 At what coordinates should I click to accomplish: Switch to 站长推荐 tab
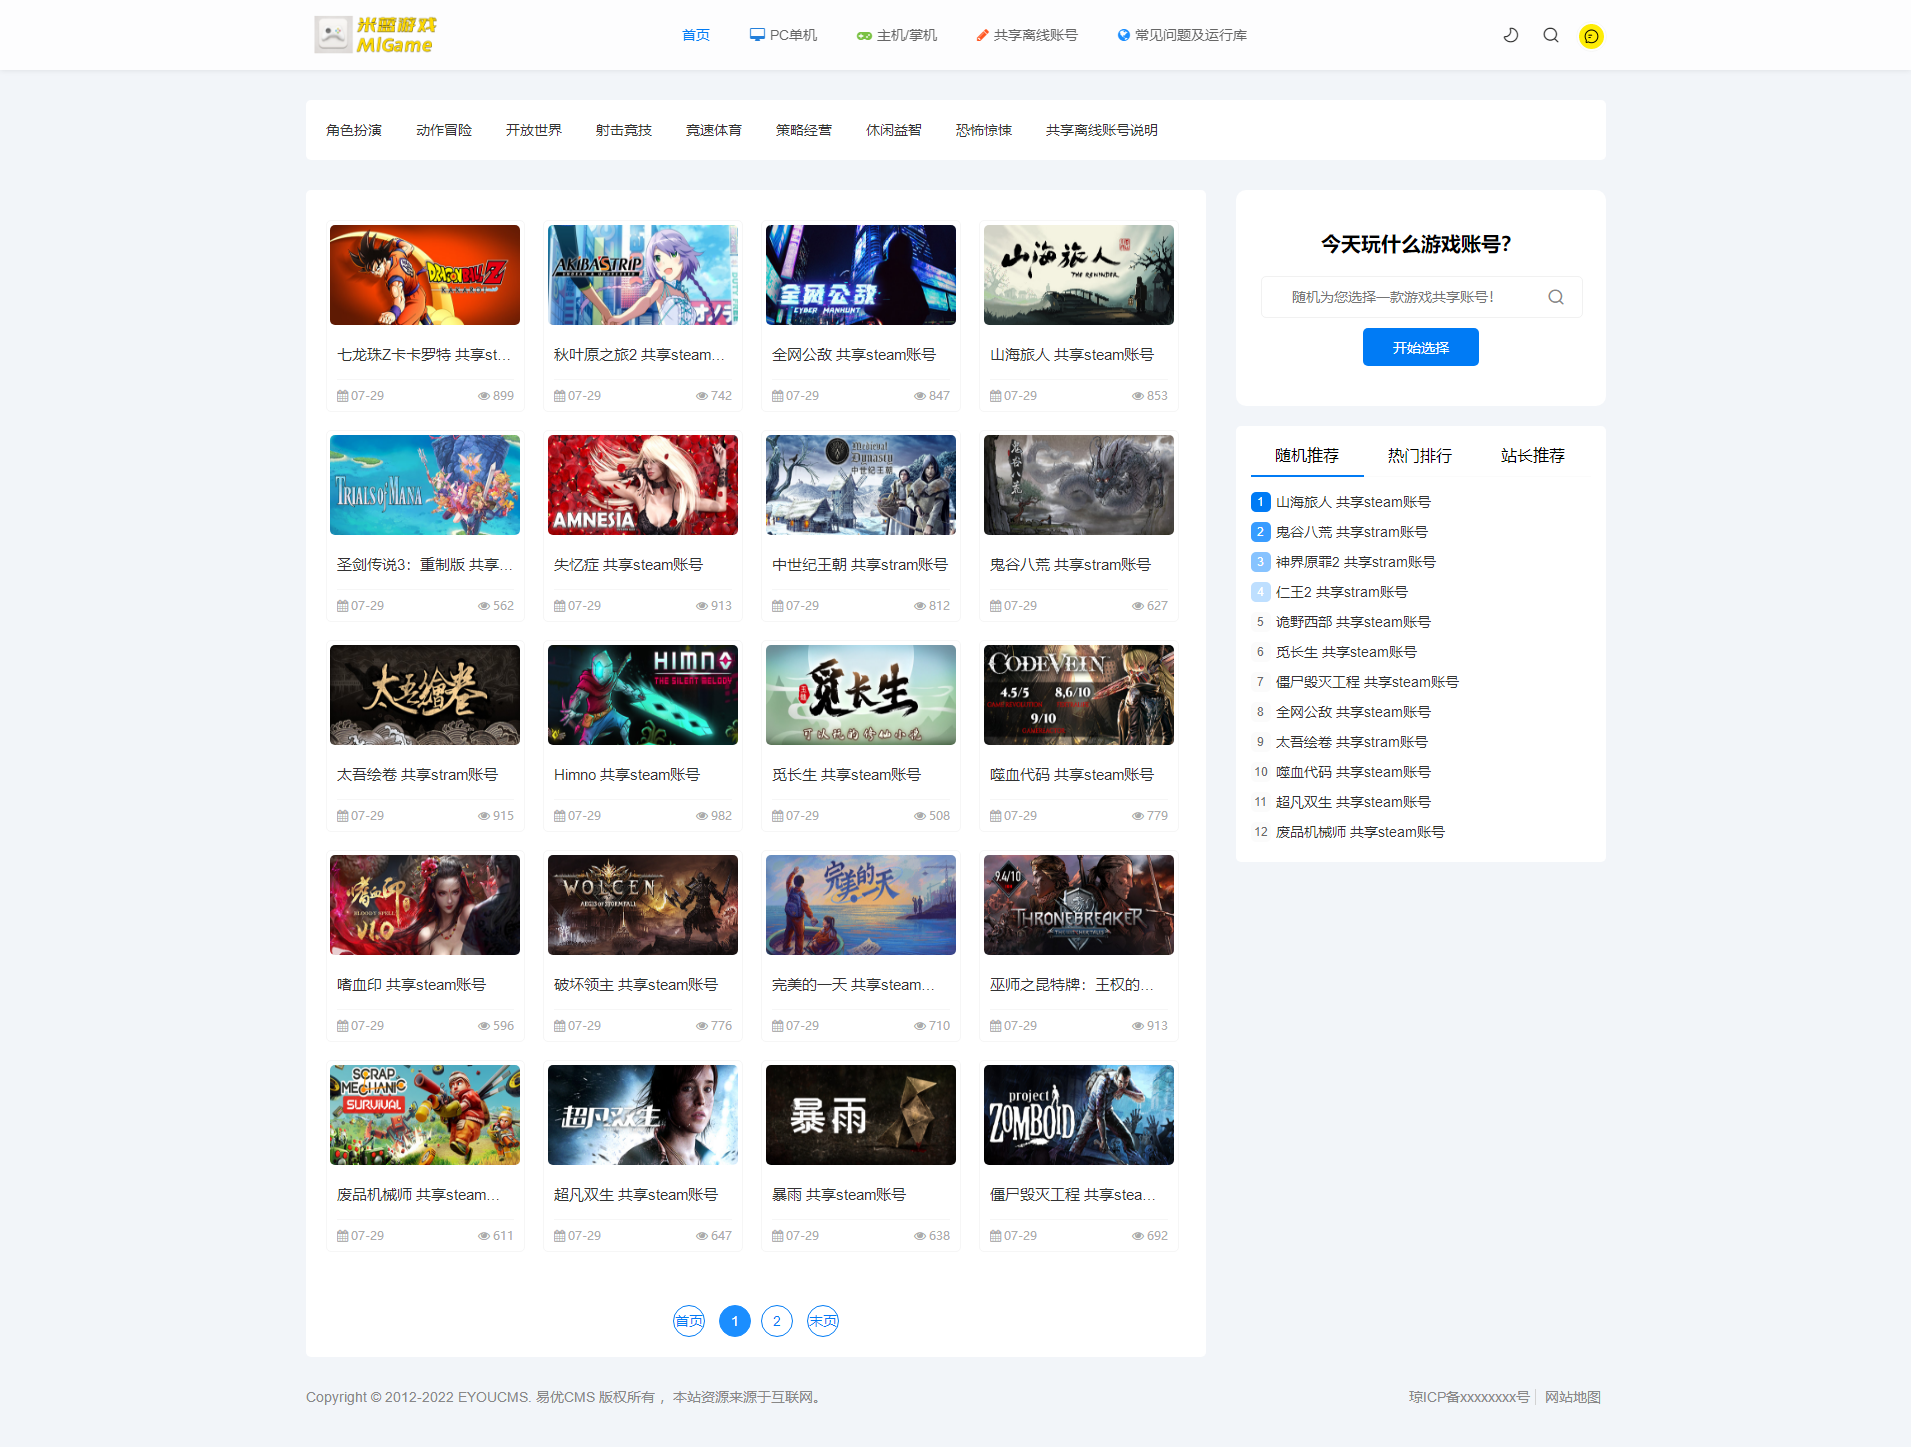click(x=1533, y=456)
